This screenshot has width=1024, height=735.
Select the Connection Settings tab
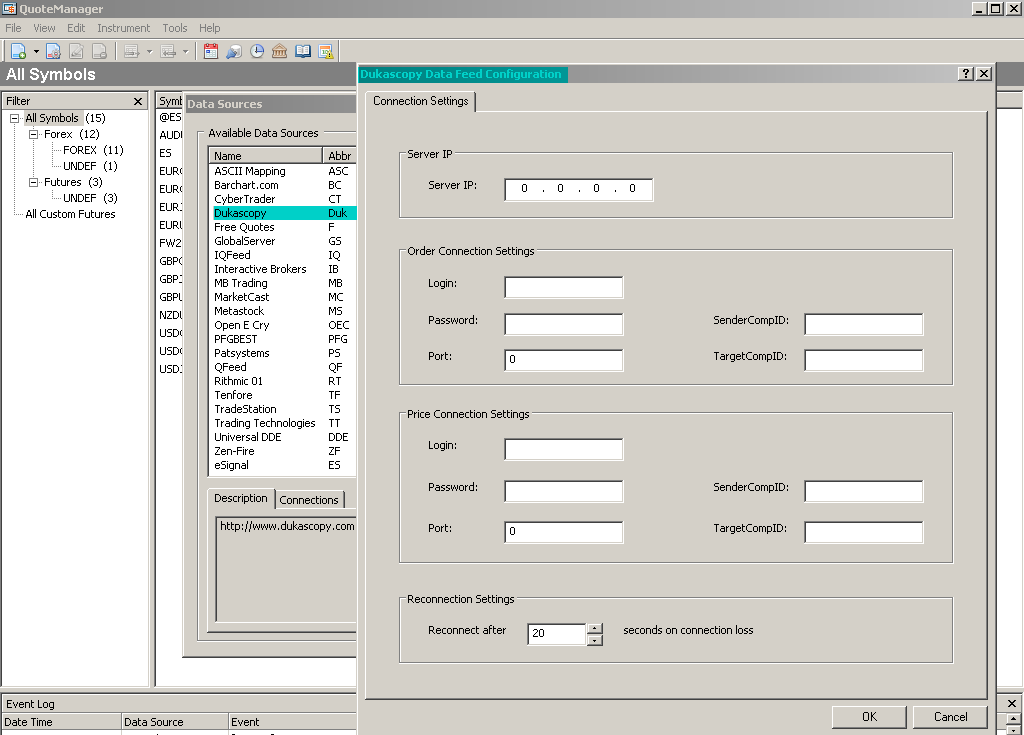click(421, 101)
